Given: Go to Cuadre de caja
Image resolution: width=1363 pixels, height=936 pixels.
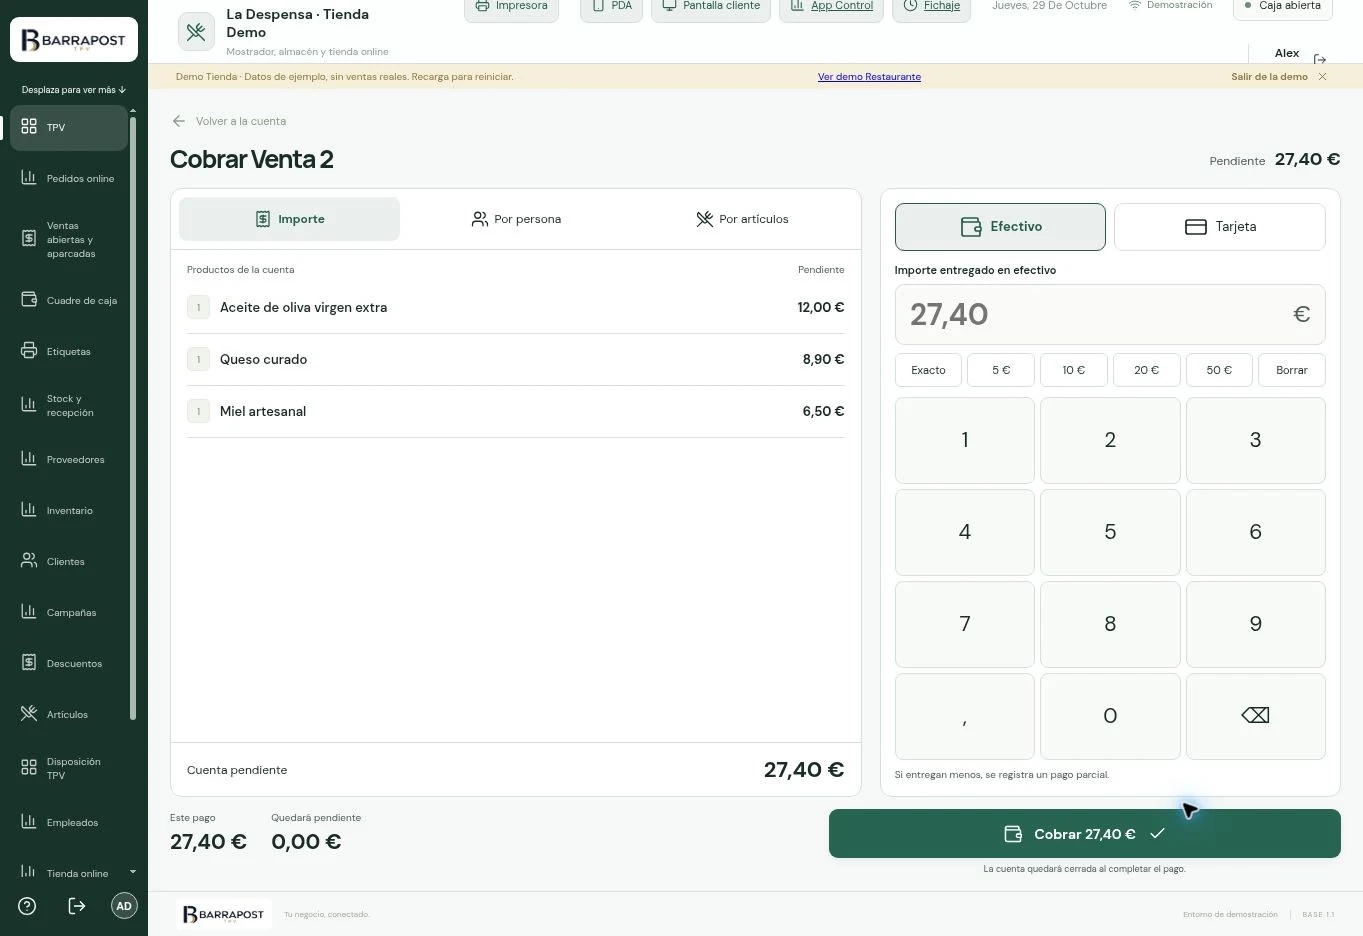Looking at the screenshot, I should point(68,301).
